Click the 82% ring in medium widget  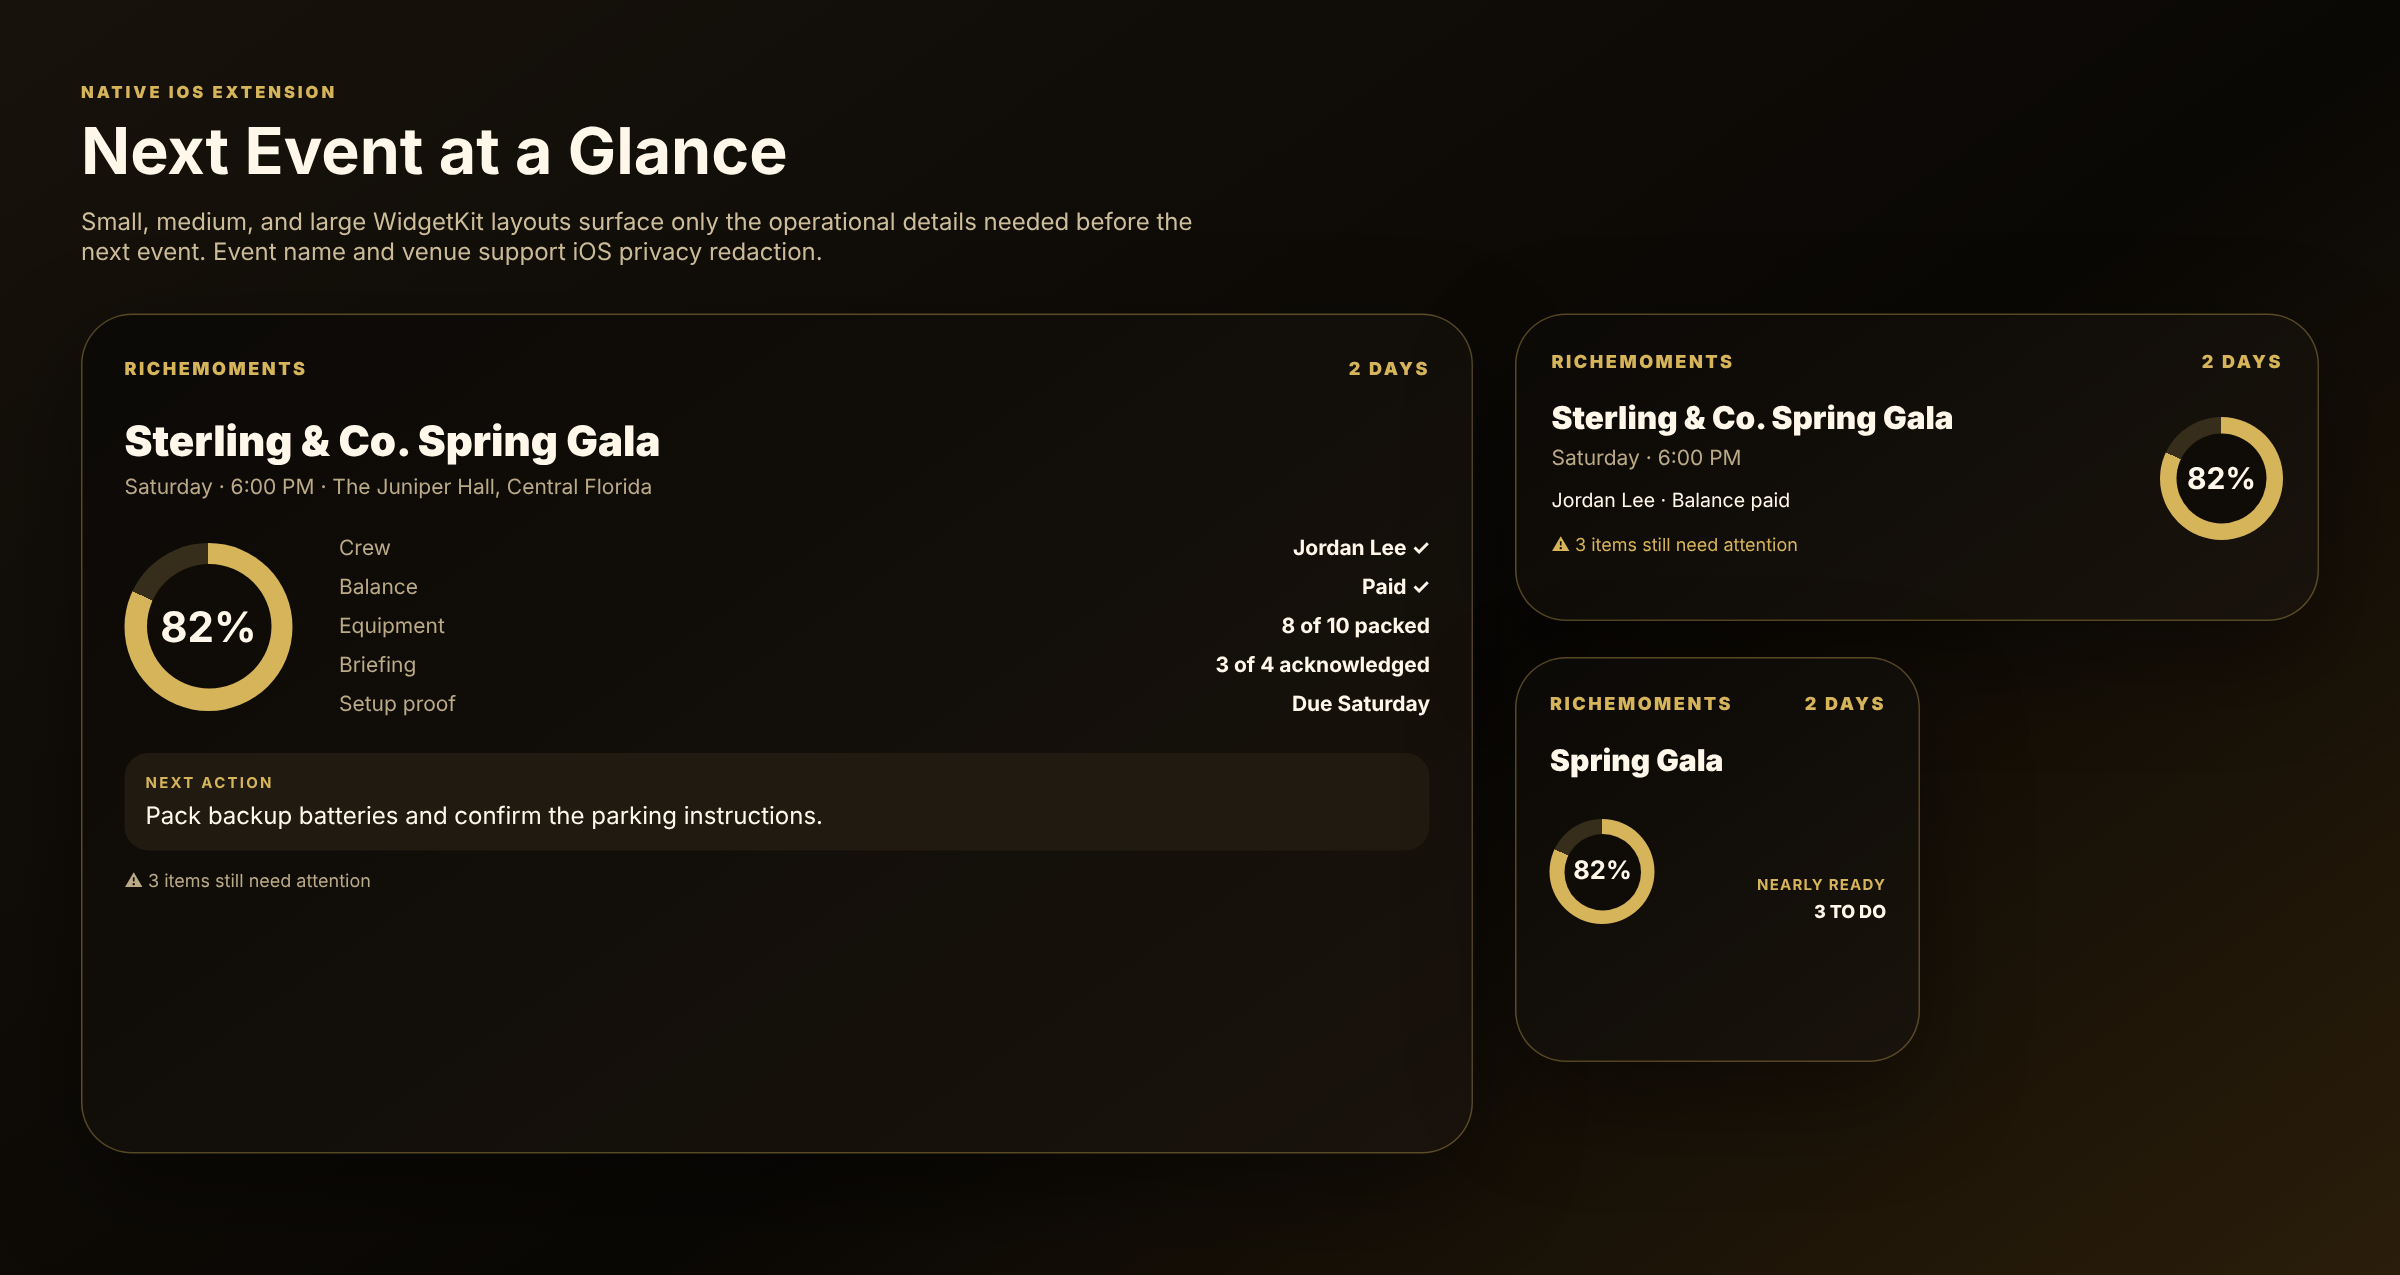(2221, 478)
